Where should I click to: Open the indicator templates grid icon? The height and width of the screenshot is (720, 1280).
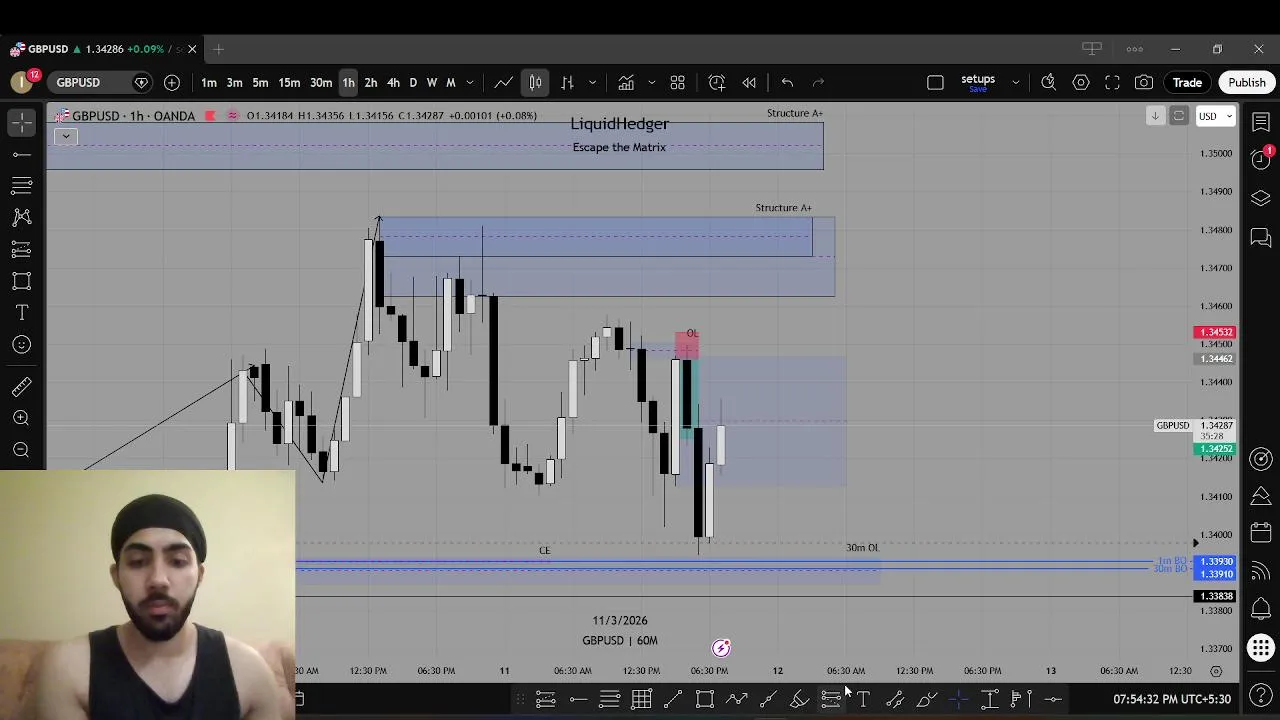point(677,82)
